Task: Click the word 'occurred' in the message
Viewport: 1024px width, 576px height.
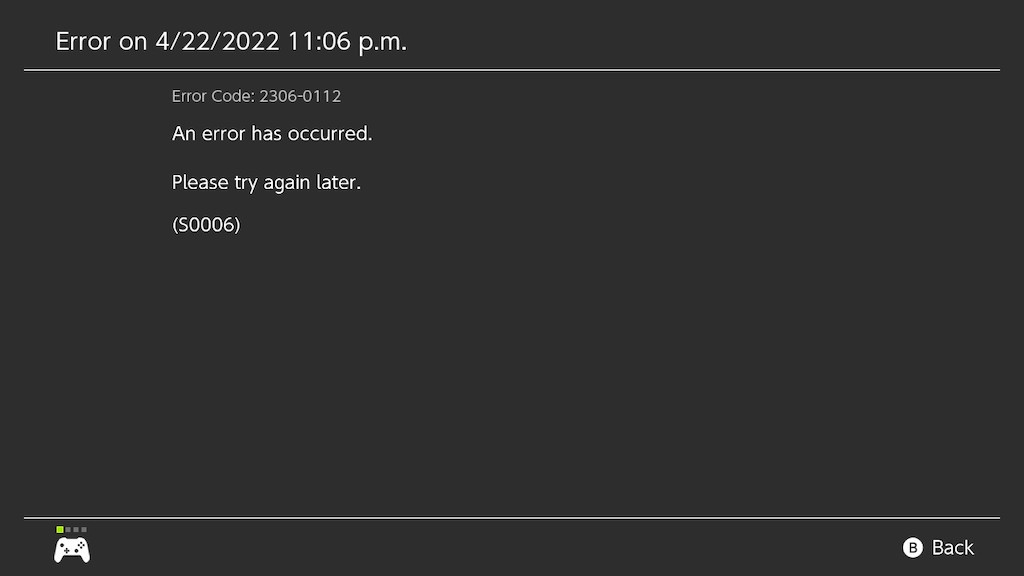Action: pyautogui.click(x=329, y=133)
